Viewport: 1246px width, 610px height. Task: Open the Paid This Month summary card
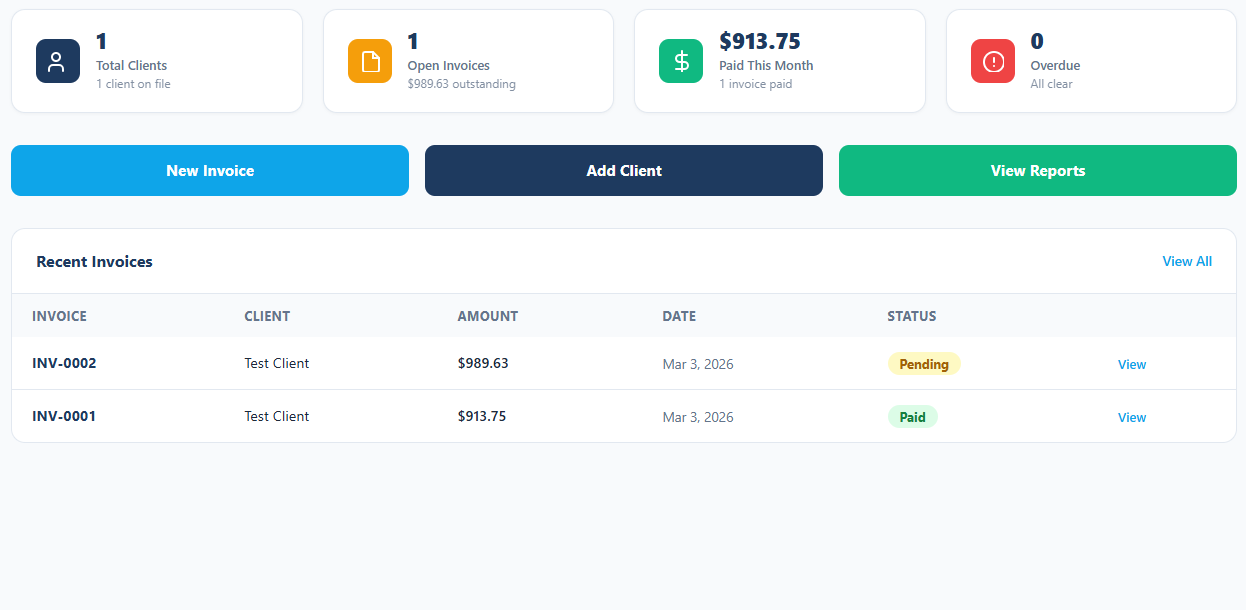click(x=780, y=60)
